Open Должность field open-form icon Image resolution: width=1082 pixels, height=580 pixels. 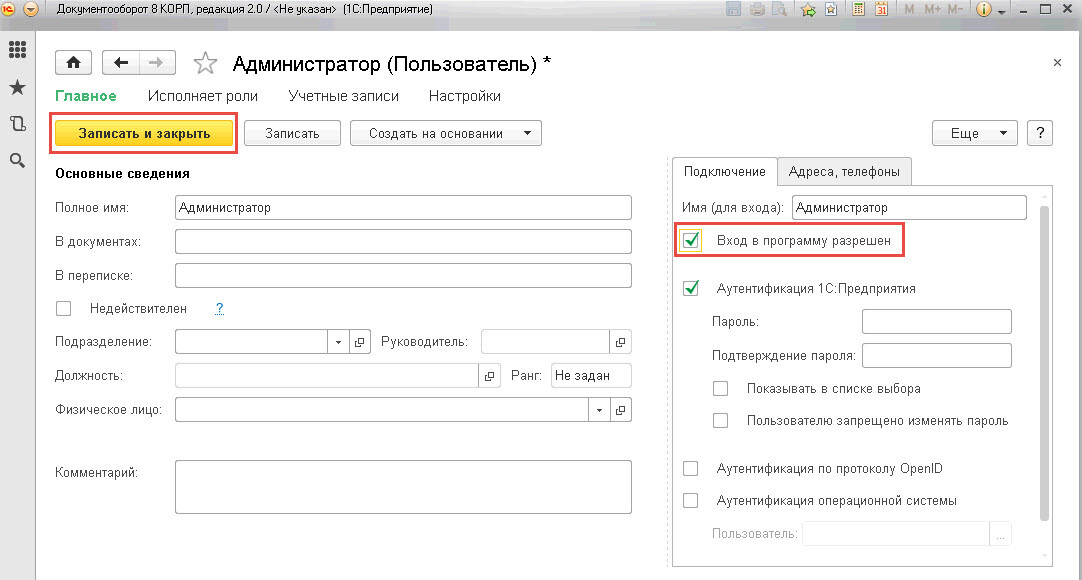[489, 376]
